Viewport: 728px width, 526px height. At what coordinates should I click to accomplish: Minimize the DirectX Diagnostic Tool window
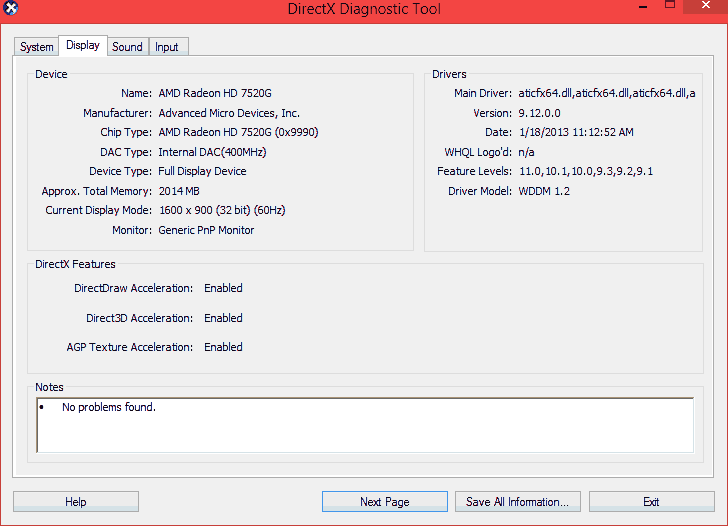tap(643, 6)
